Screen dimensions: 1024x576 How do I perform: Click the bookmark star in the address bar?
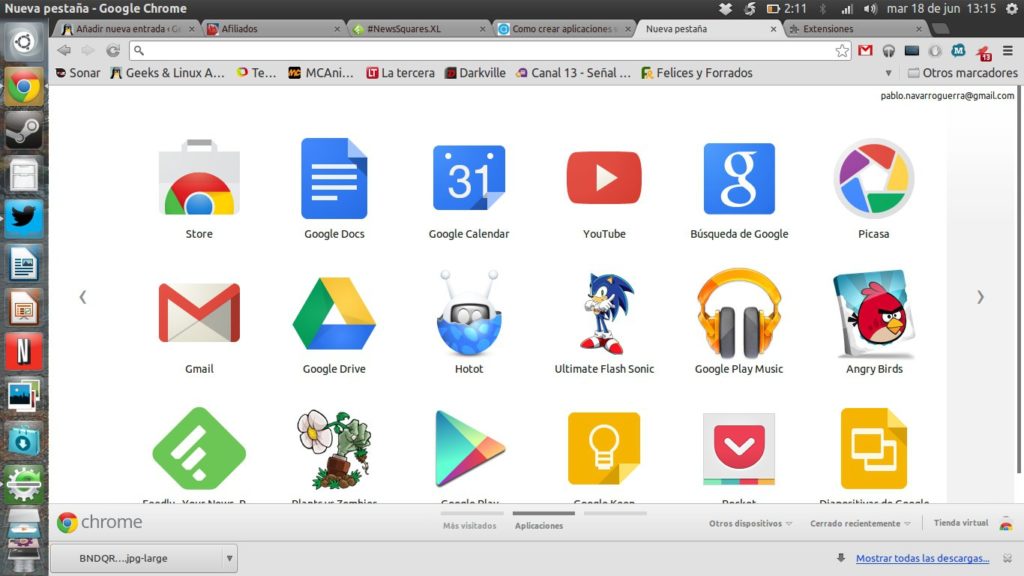(842, 50)
